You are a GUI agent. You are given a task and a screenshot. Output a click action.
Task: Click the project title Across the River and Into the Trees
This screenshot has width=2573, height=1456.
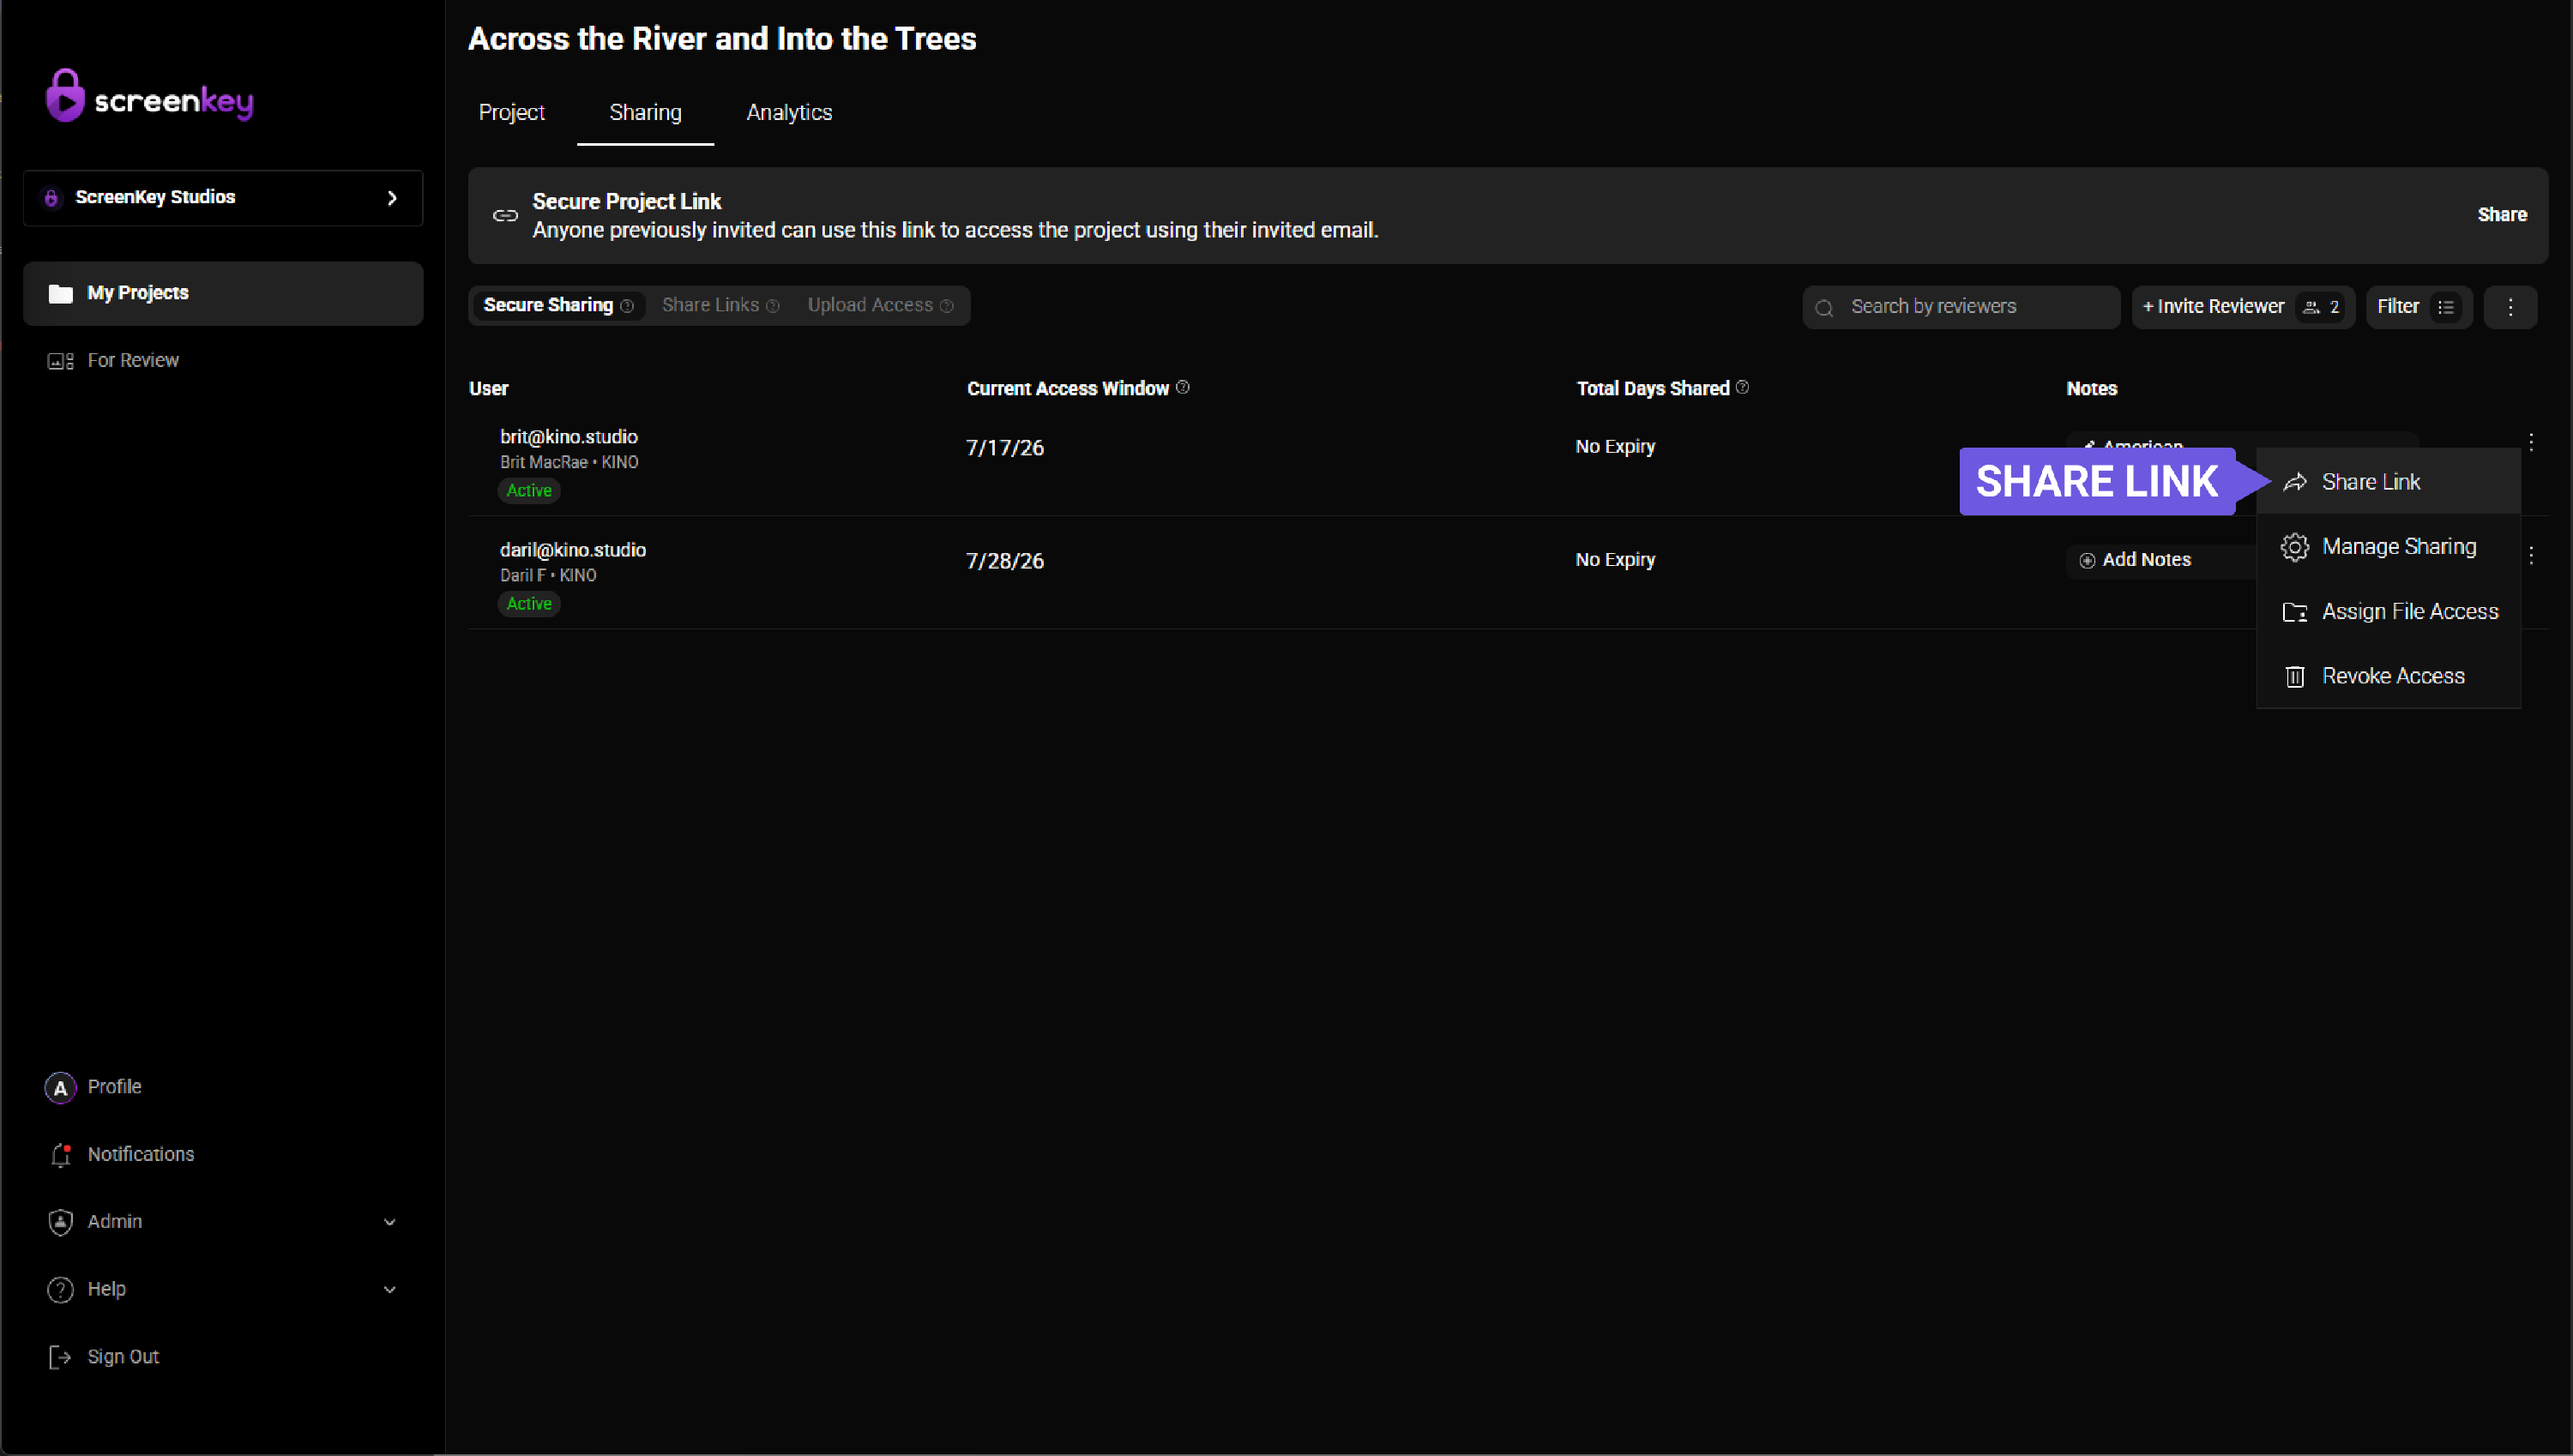pos(722,39)
